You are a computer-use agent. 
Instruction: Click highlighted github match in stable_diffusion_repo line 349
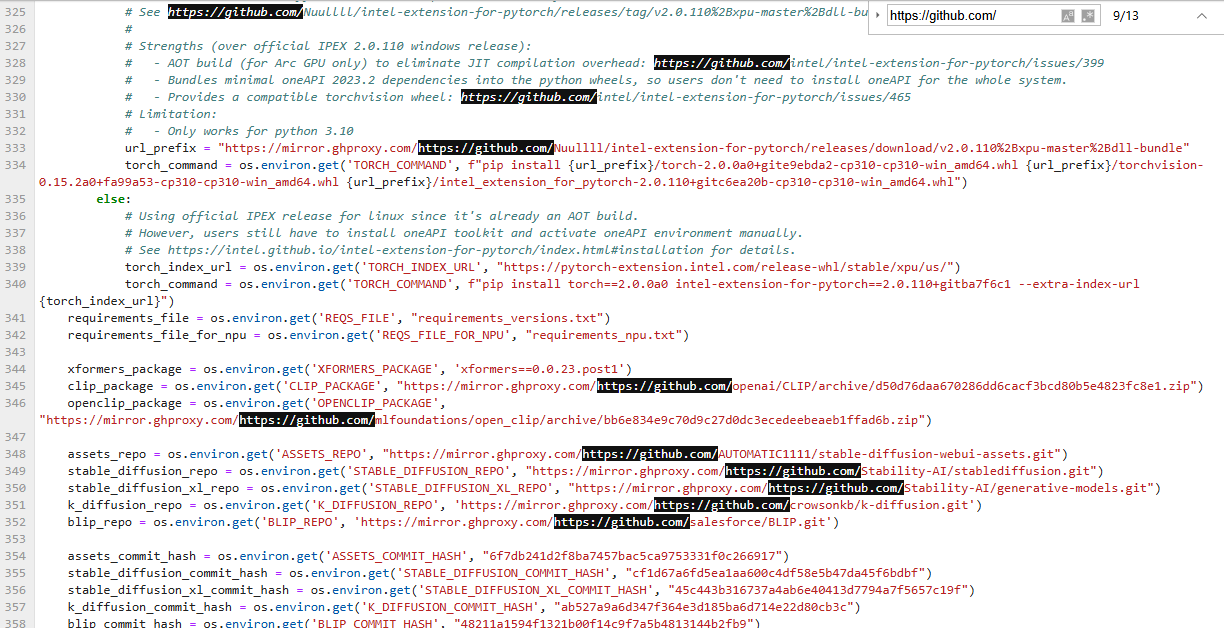793,471
